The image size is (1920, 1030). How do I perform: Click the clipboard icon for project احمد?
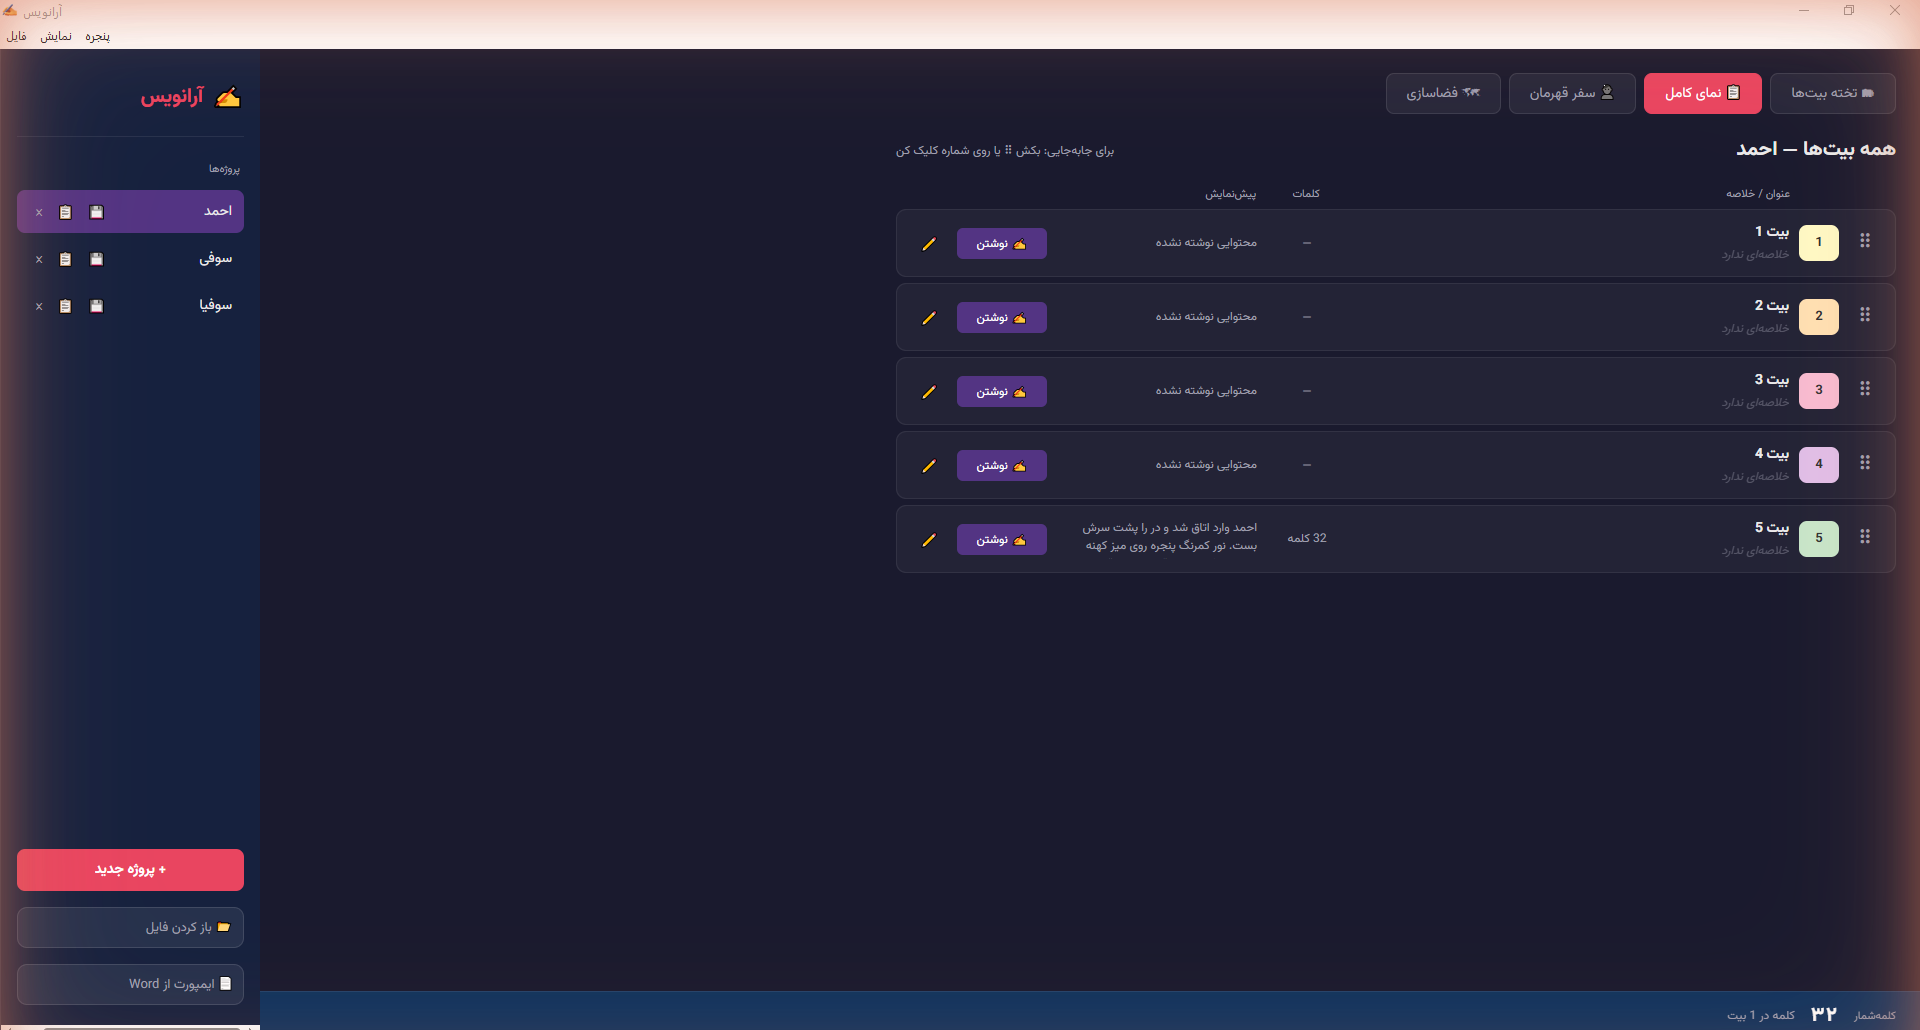pos(65,212)
